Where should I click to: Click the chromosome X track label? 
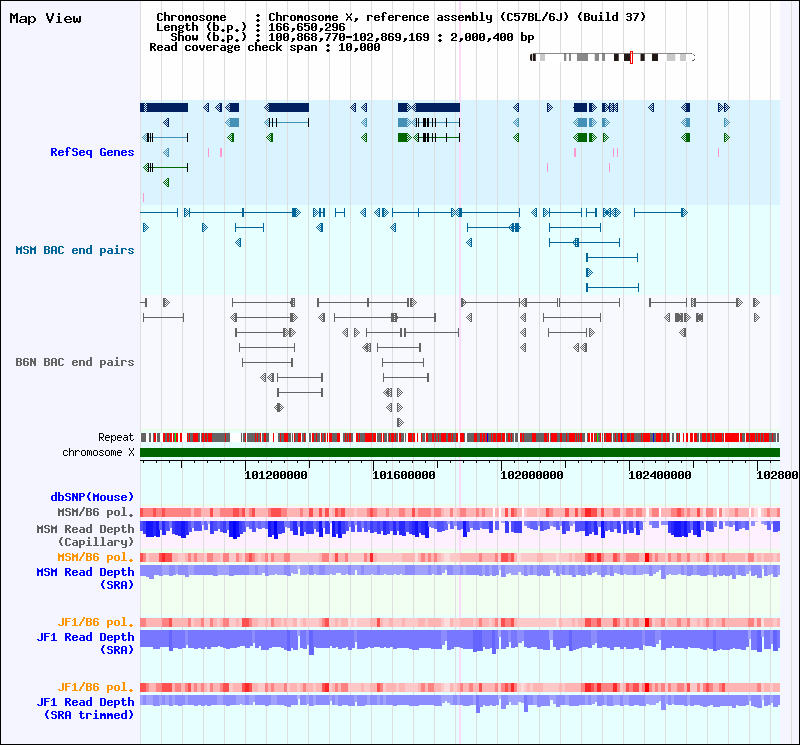pos(98,453)
